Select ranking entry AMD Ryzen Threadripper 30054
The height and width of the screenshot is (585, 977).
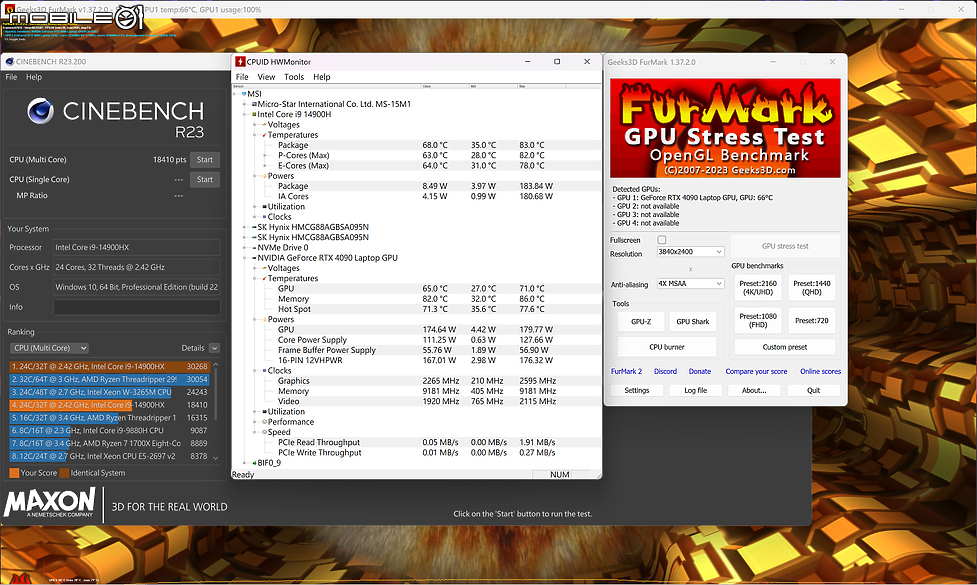tap(110, 379)
